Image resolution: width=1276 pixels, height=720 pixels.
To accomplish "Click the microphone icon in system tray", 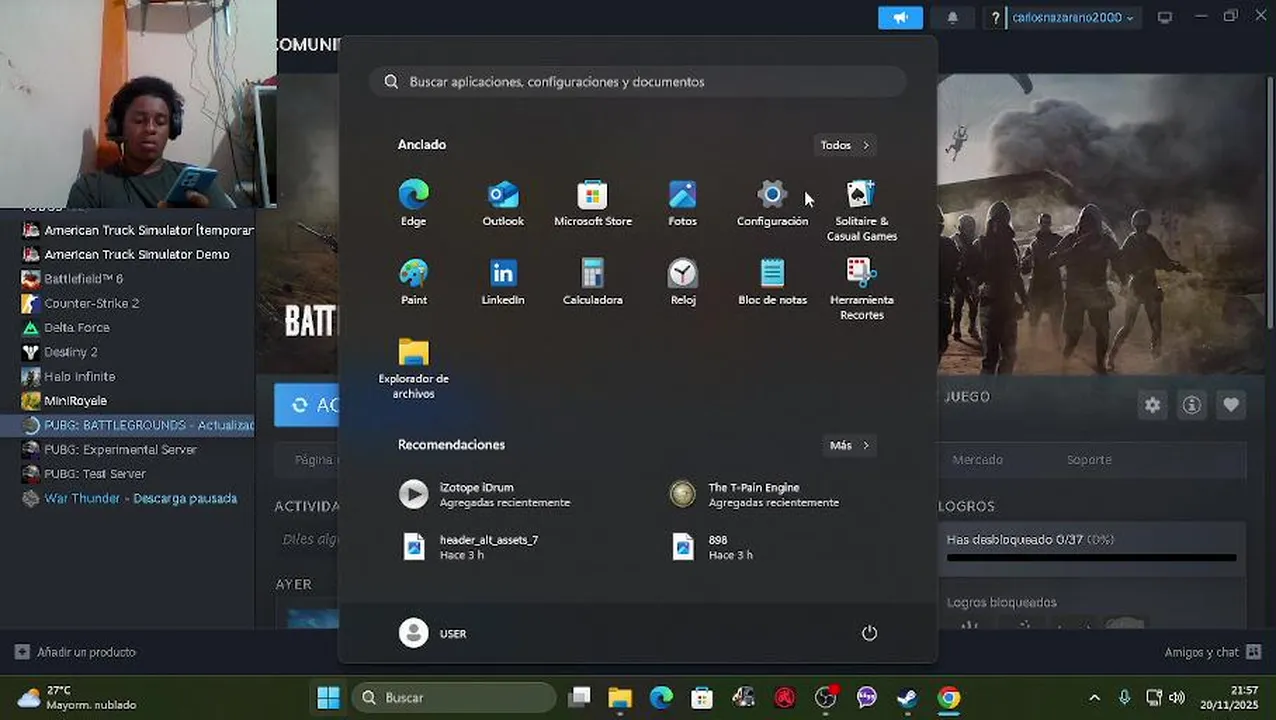I will tap(1124, 698).
